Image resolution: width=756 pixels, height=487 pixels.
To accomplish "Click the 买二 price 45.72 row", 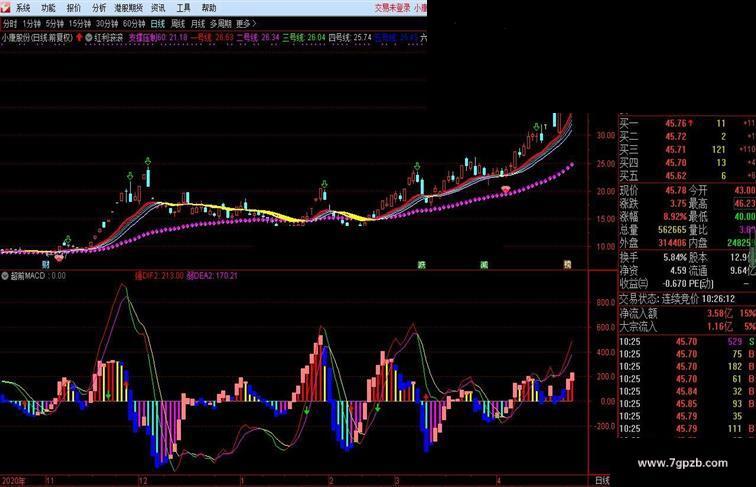I will (x=687, y=136).
